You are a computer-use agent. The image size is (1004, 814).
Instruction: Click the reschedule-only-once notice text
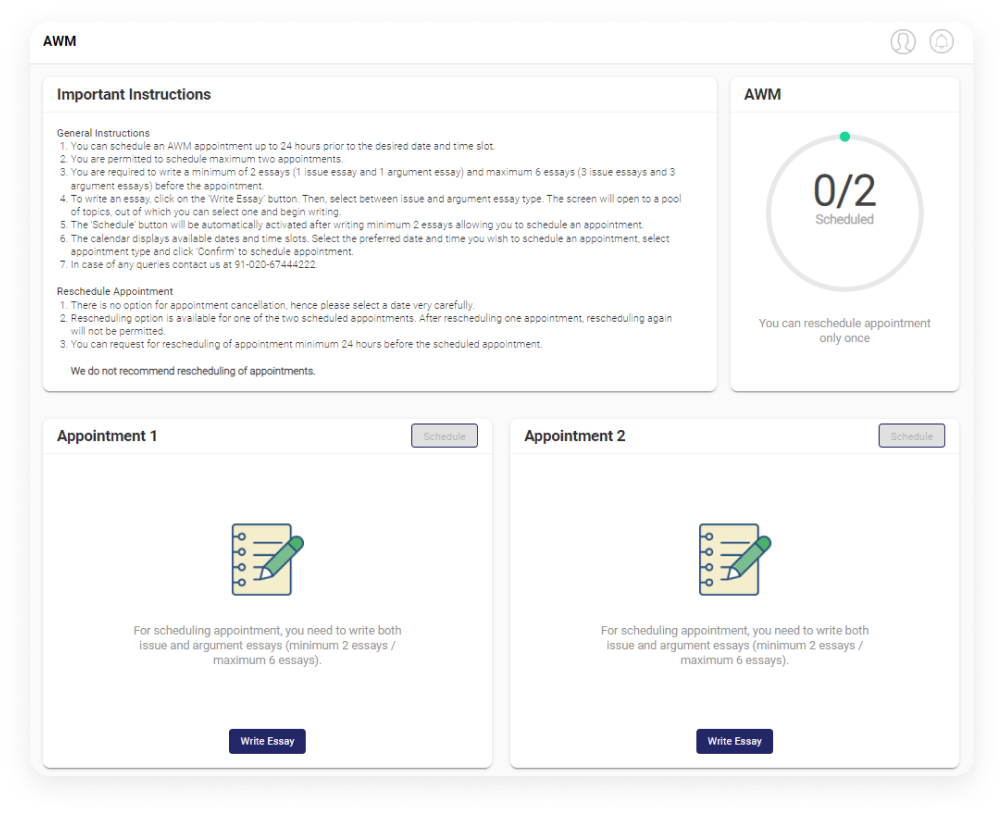(x=844, y=330)
